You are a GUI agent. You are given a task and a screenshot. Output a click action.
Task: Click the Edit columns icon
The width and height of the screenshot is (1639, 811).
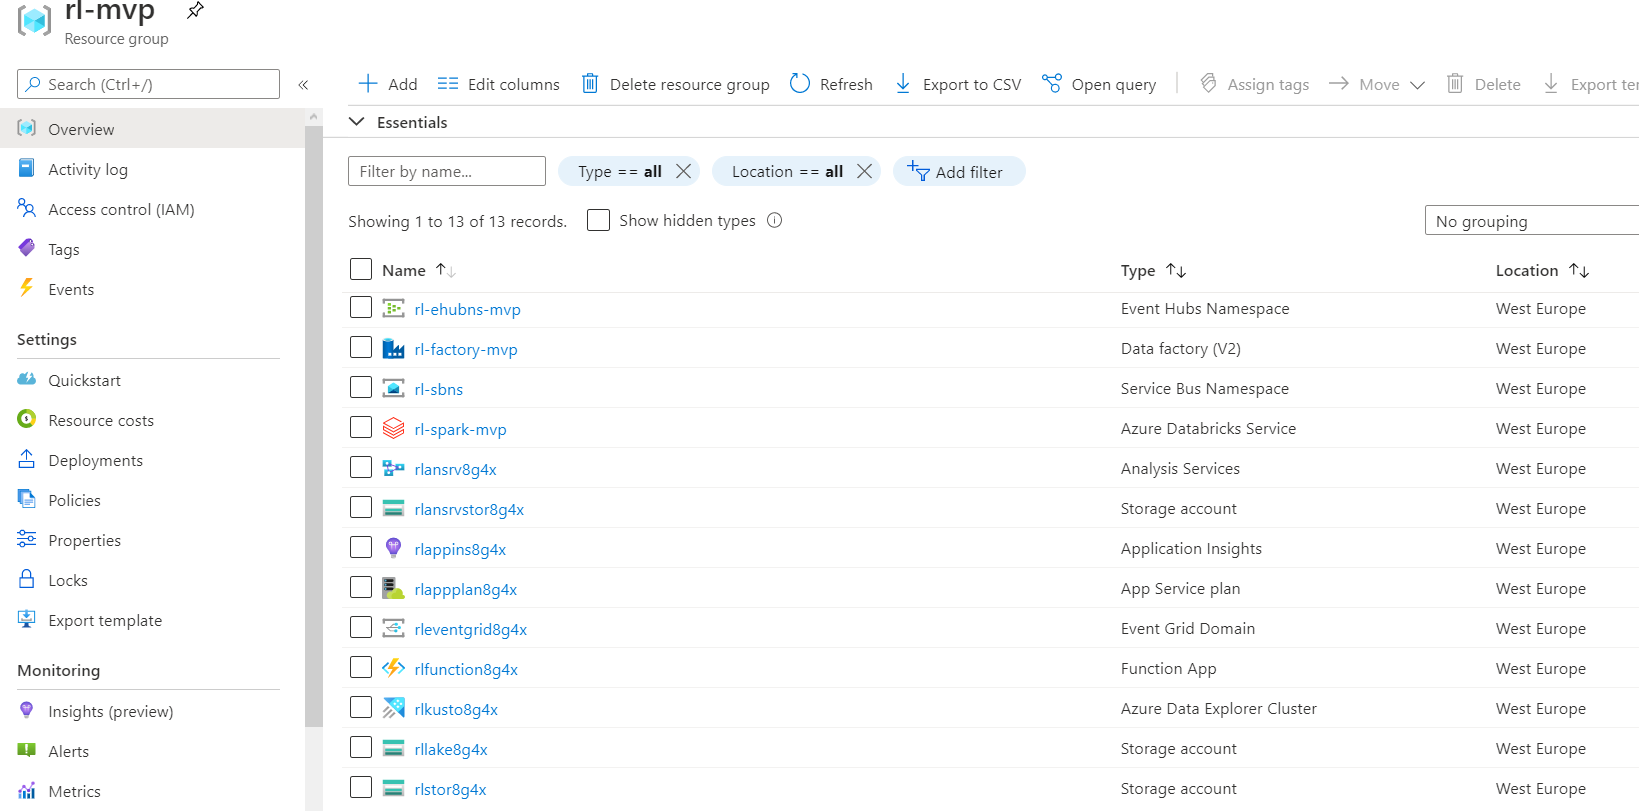pyautogui.click(x=448, y=84)
